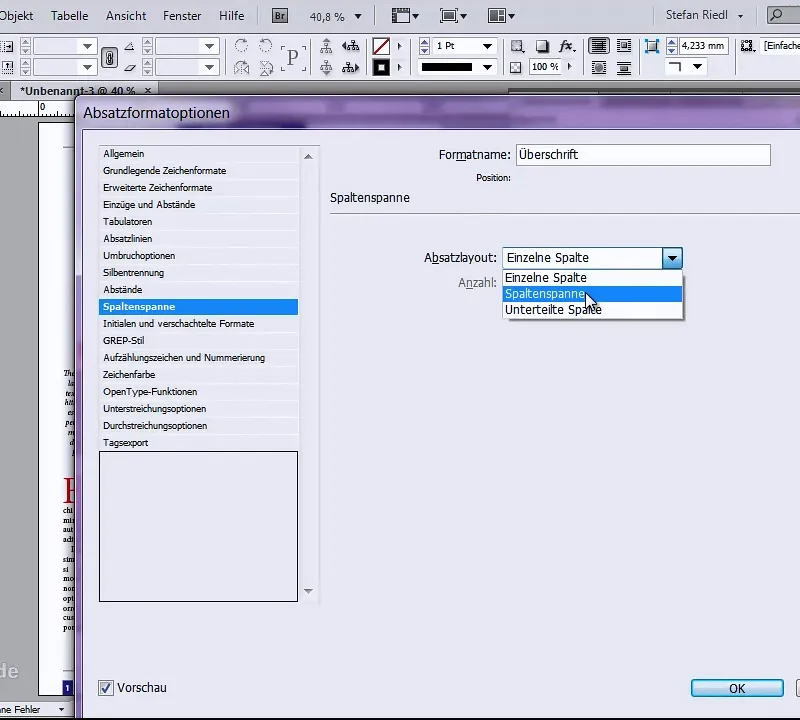
Task: Click the select content icon
Action: 326,67
